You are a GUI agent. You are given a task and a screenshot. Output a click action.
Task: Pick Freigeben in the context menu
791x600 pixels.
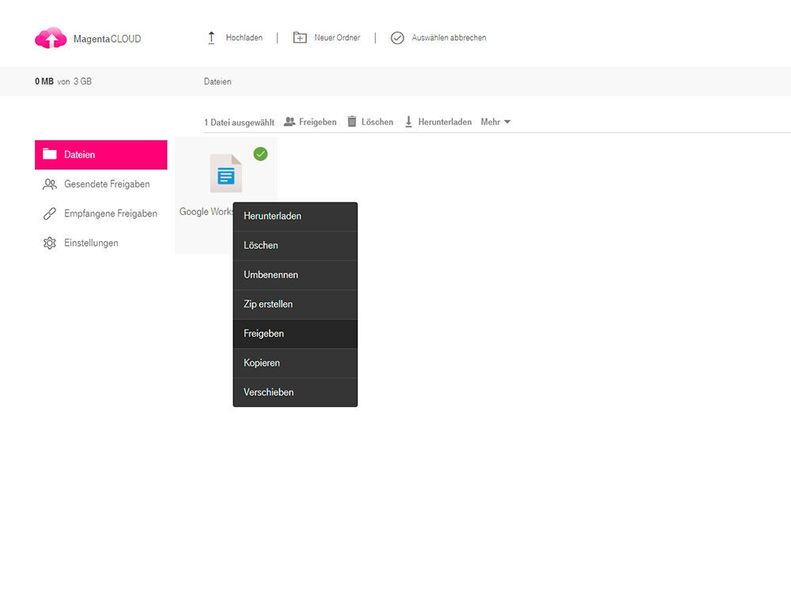pyautogui.click(x=295, y=334)
